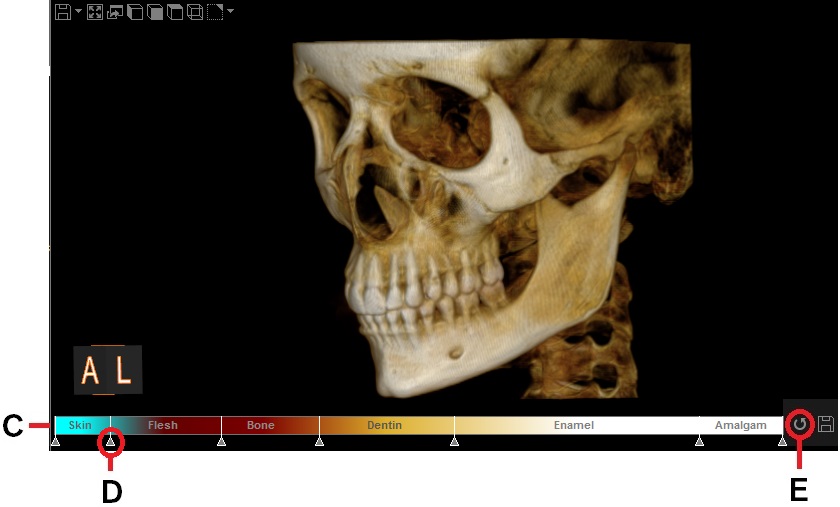Click the Bone segment of the color bar
840x507 pixels.
coord(270,425)
